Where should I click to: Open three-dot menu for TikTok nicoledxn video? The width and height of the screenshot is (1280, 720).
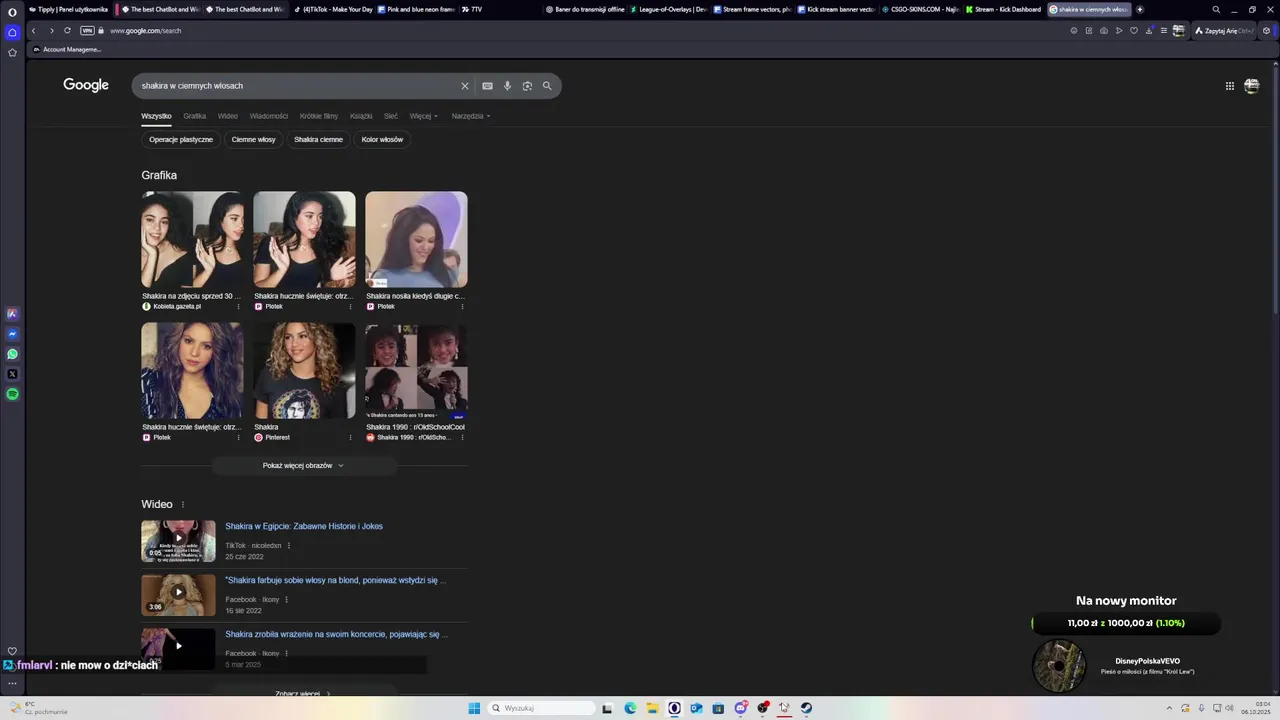tap(289, 546)
